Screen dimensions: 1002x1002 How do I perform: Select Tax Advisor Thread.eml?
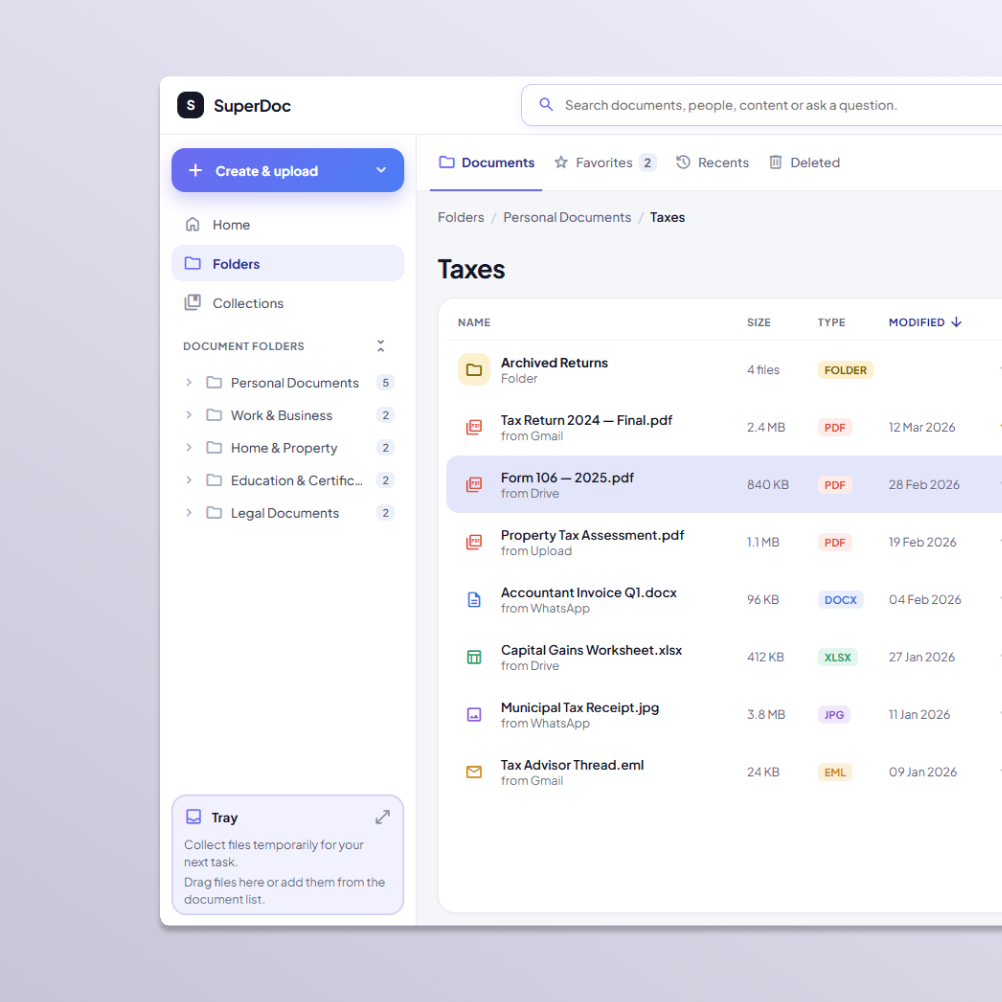click(724, 772)
